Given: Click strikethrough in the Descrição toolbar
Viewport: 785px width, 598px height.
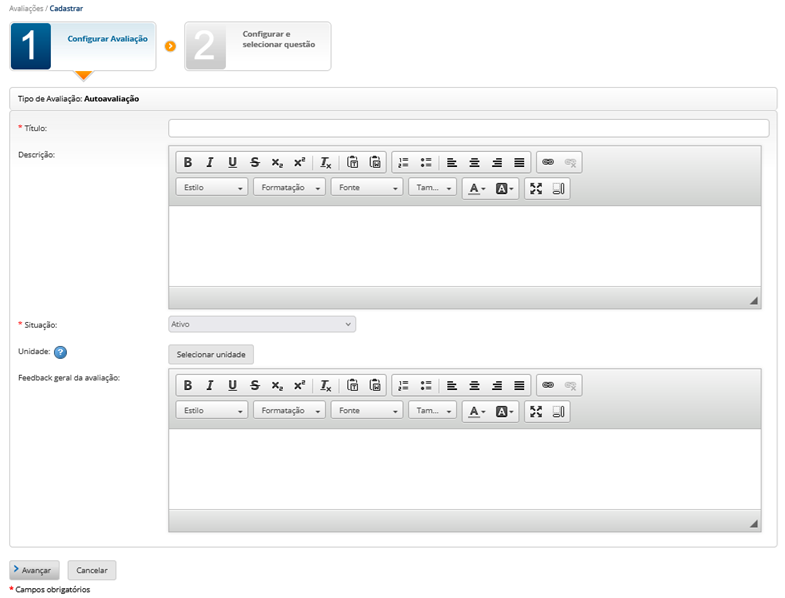Looking at the screenshot, I should coord(255,162).
